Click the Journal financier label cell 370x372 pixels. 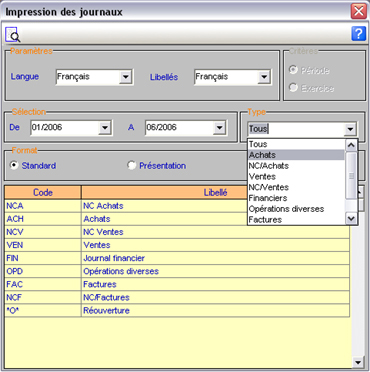216,258
